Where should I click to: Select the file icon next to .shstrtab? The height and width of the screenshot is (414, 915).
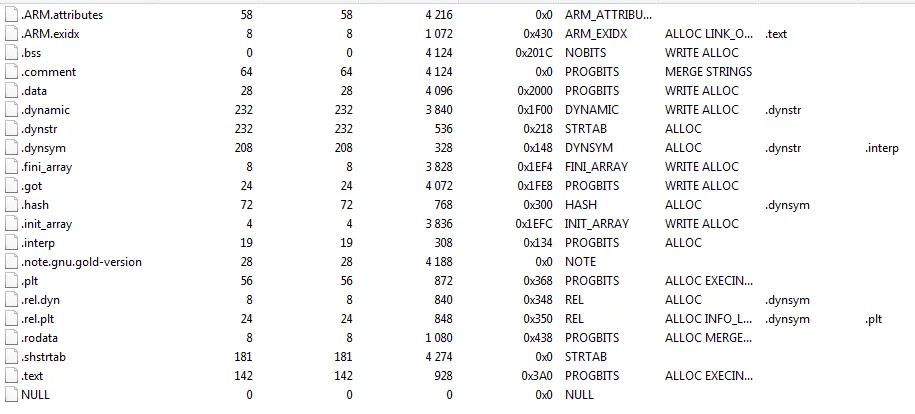[11, 357]
